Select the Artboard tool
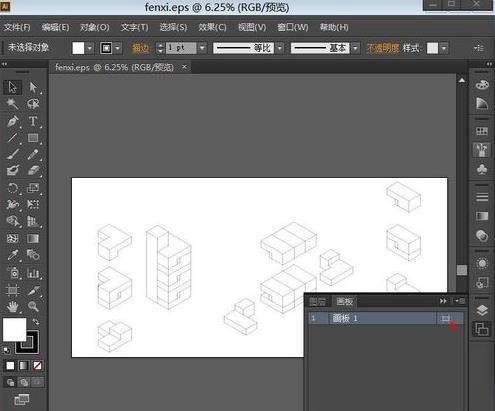495x411 pixels. (13, 290)
